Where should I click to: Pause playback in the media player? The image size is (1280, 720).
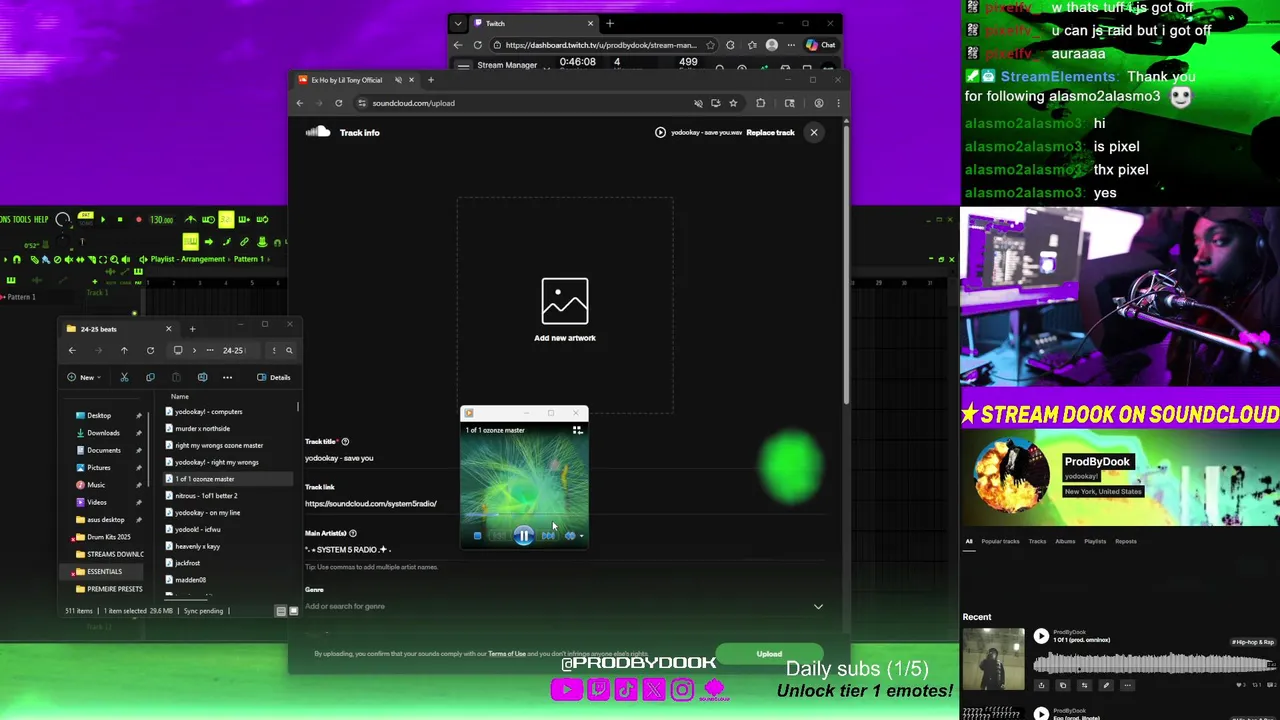coord(523,536)
